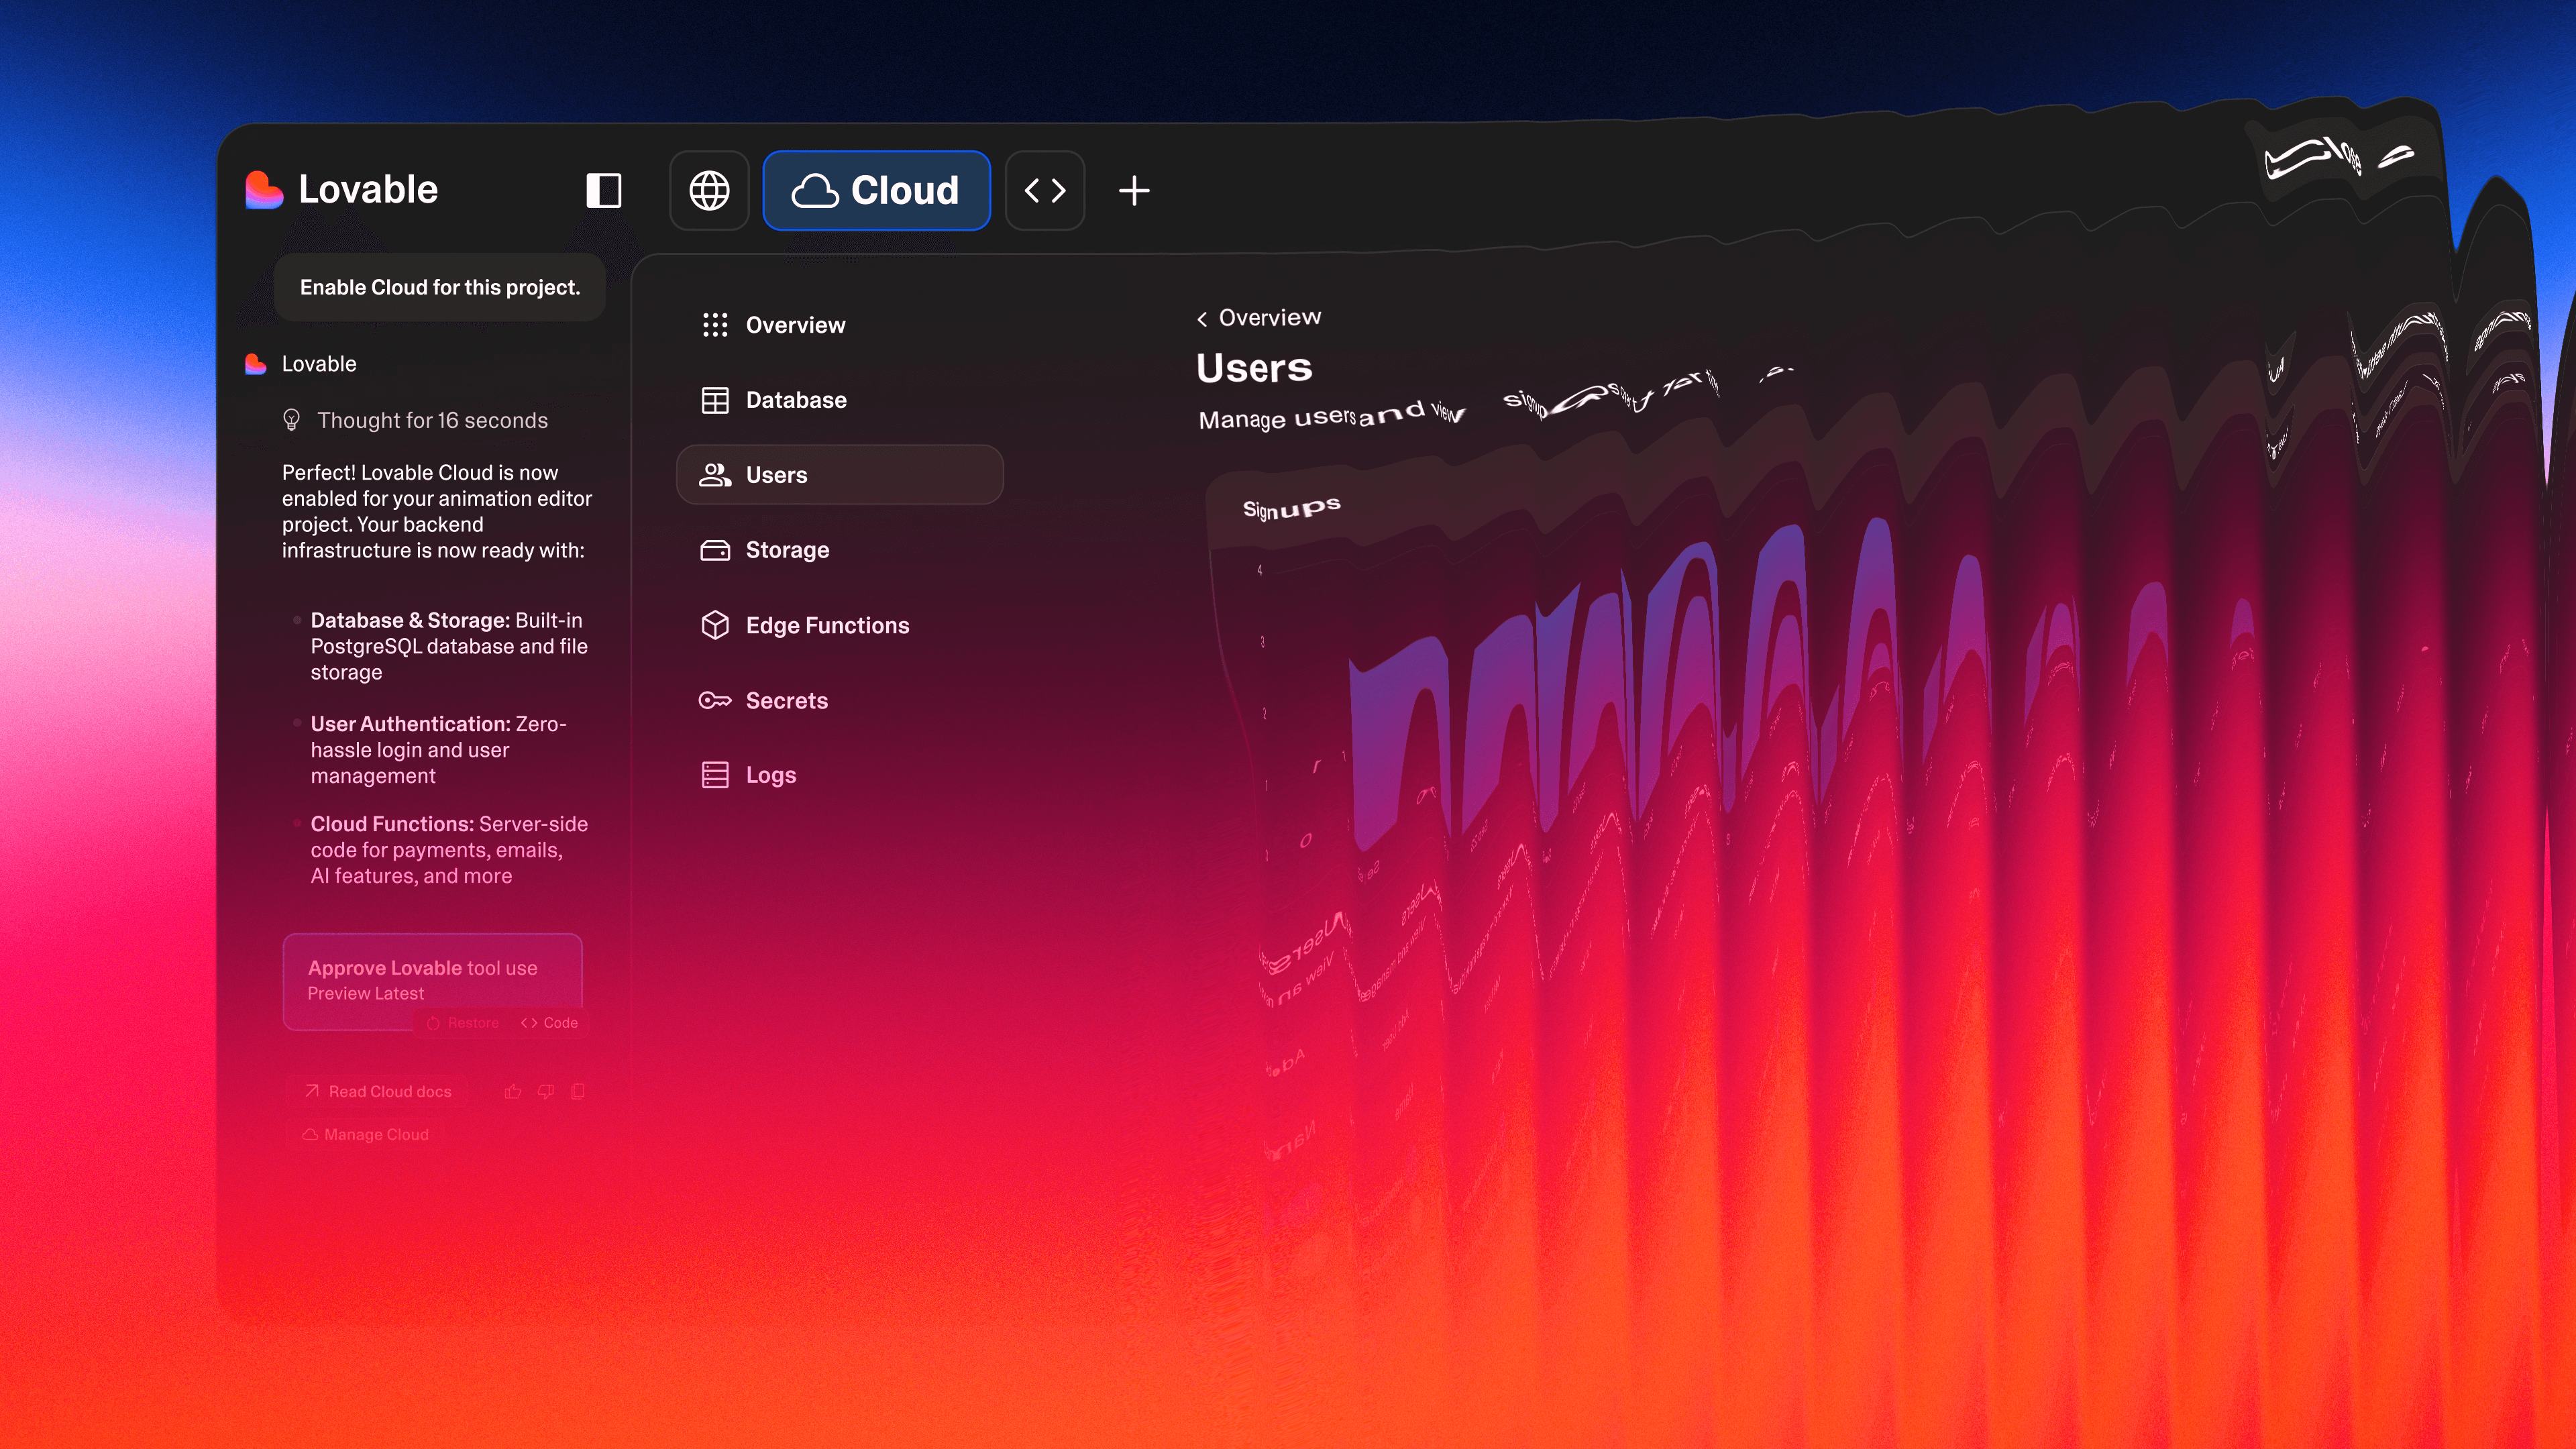Go back via Overview breadcrumb chevron
The image size is (2576, 1449).
click(1202, 319)
